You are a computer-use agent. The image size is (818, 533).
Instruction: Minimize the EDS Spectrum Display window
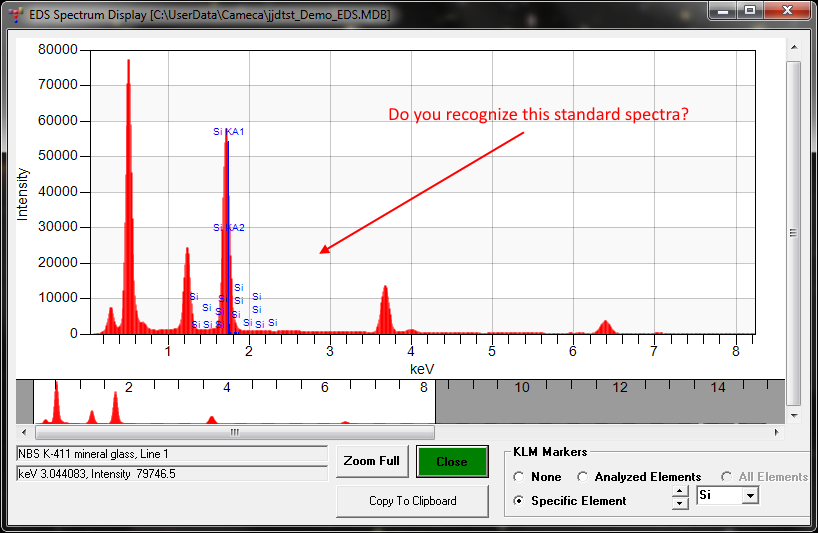coord(722,10)
